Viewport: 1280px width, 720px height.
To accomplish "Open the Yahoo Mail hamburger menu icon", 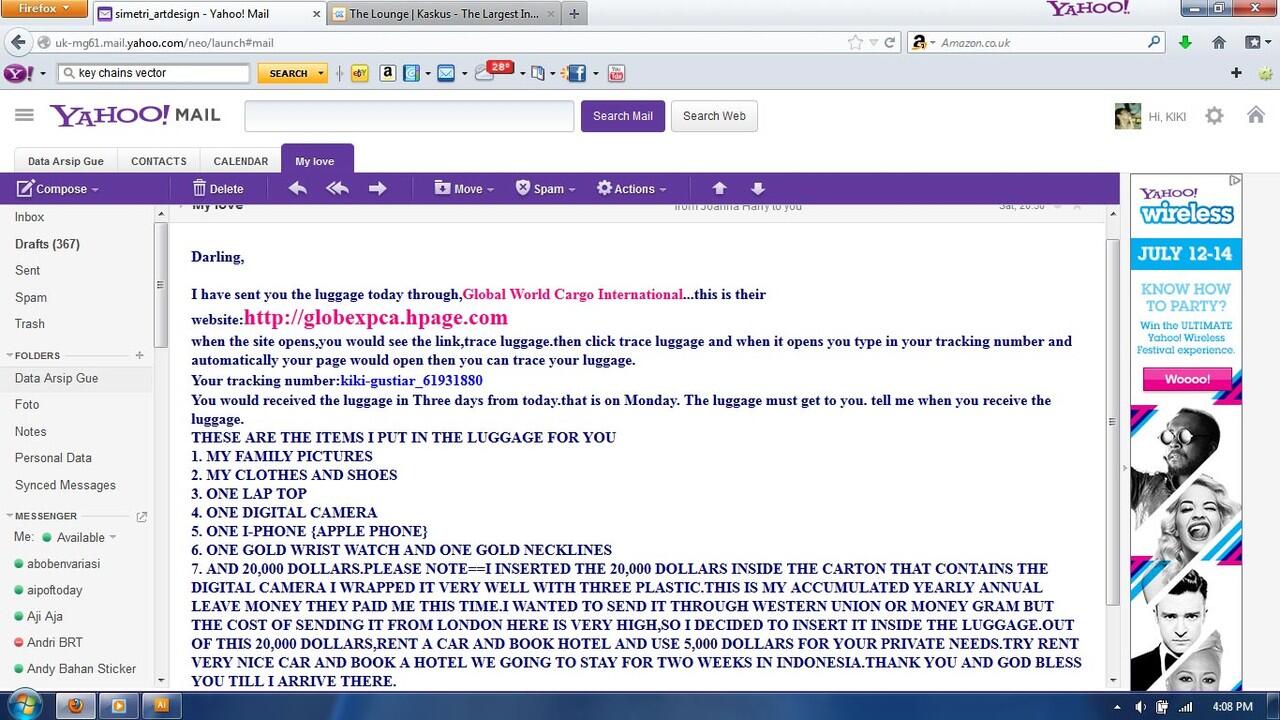I will click(25, 115).
